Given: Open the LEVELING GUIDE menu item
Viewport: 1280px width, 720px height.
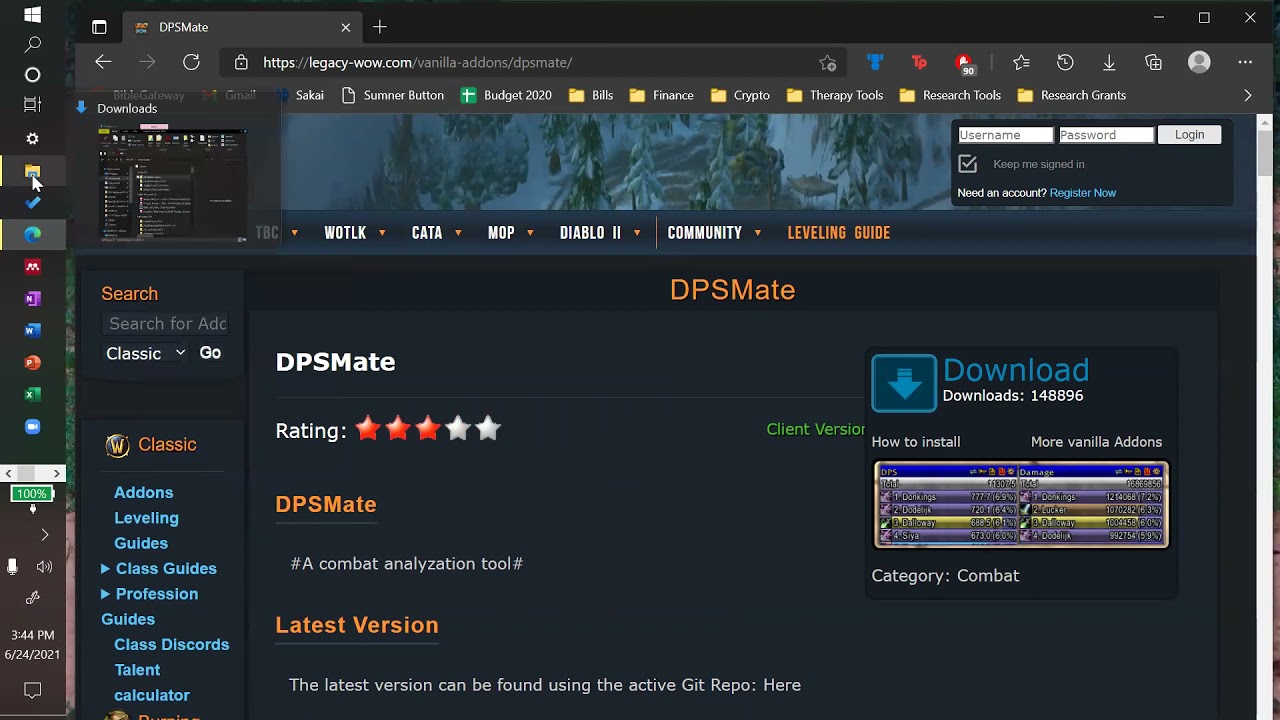Looking at the screenshot, I should click(838, 233).
